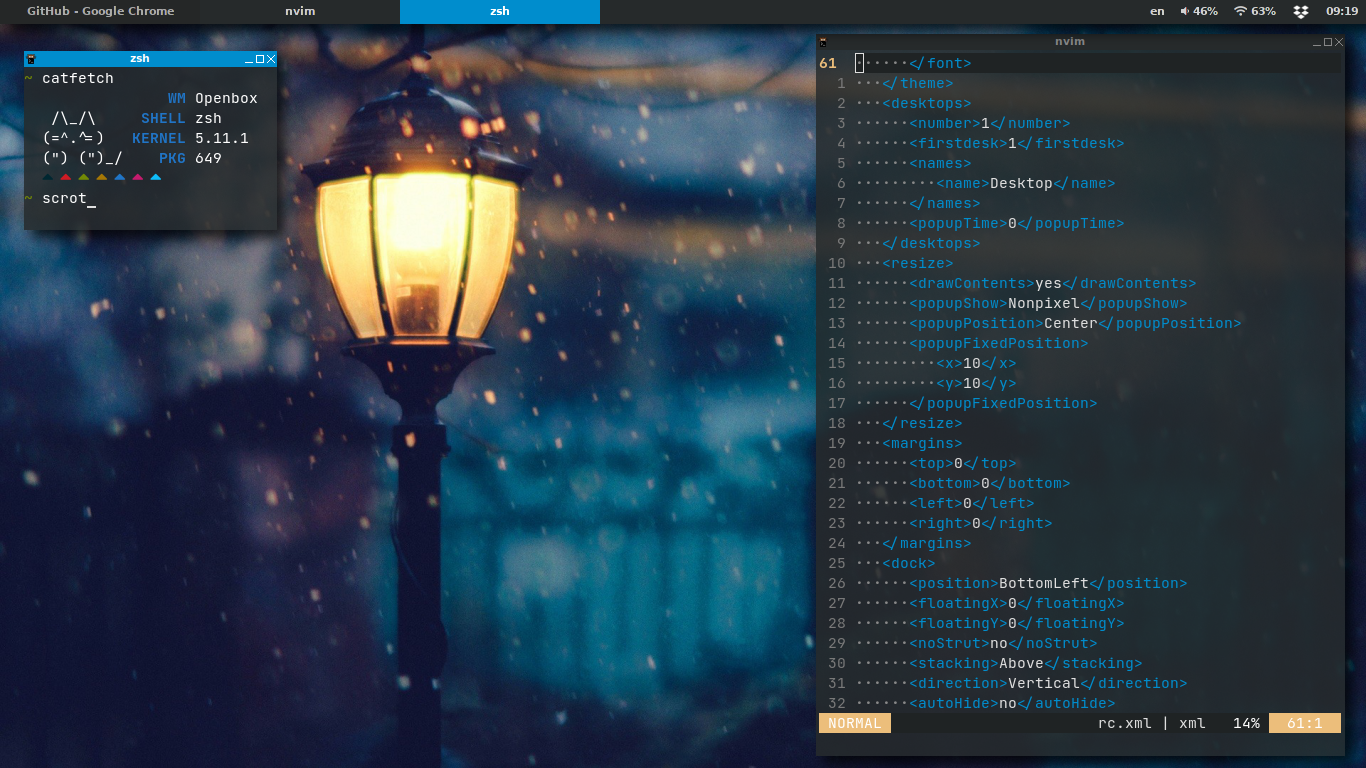Select the nvim taskbar entry
Image resolution: width=1366 pixels, height=768 pixels.
(x=300, y=11)
